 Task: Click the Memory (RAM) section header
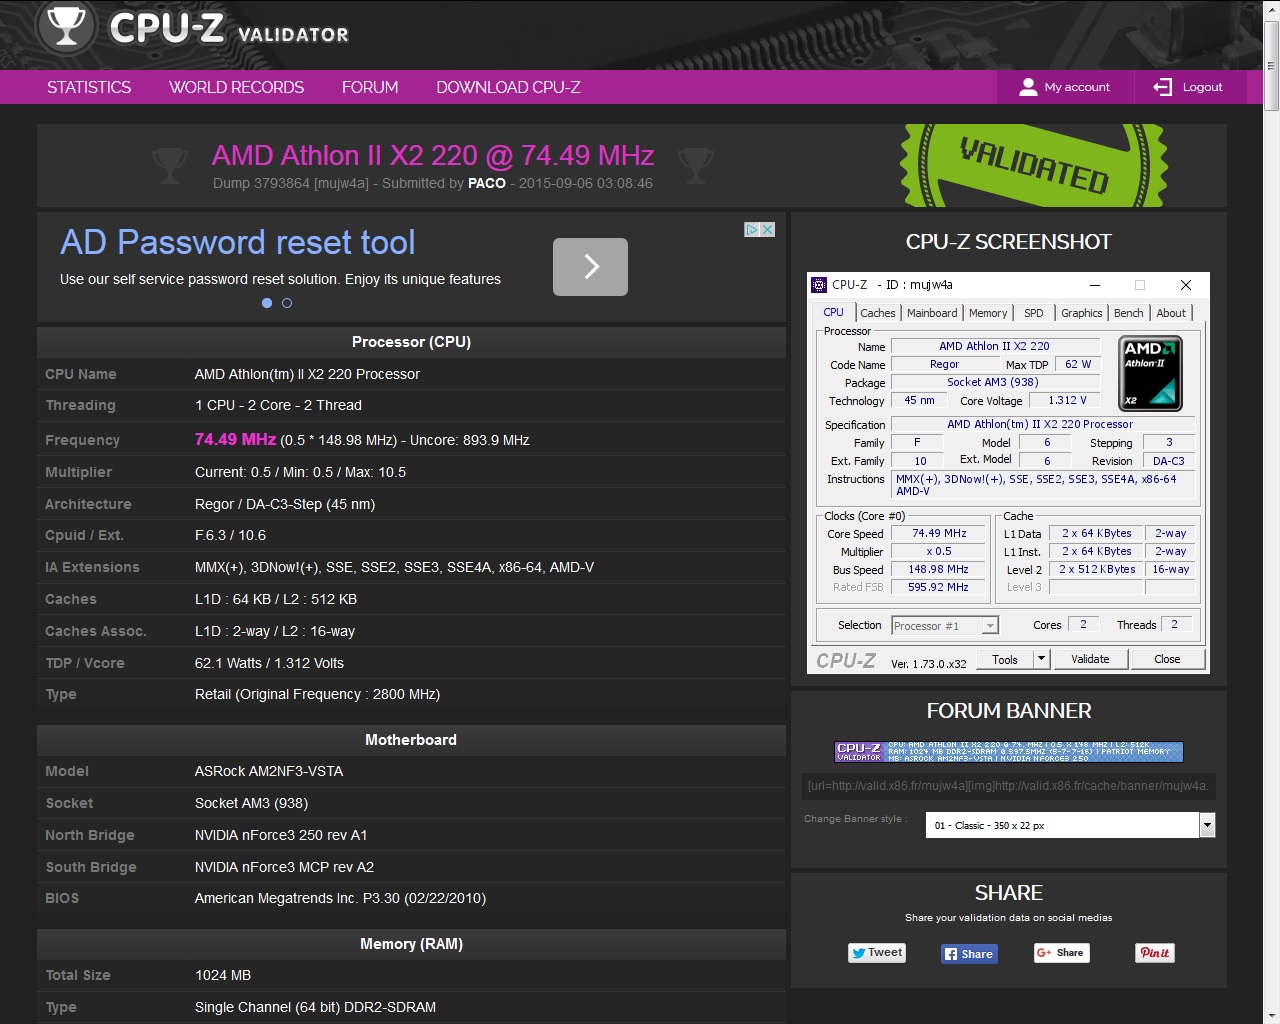(x=411, y=944)
